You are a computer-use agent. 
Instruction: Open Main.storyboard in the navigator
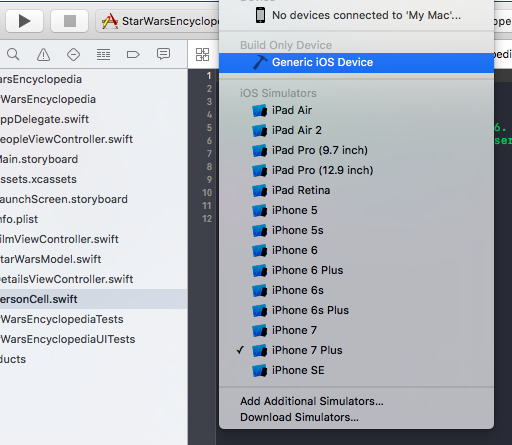tap(39, 159)
